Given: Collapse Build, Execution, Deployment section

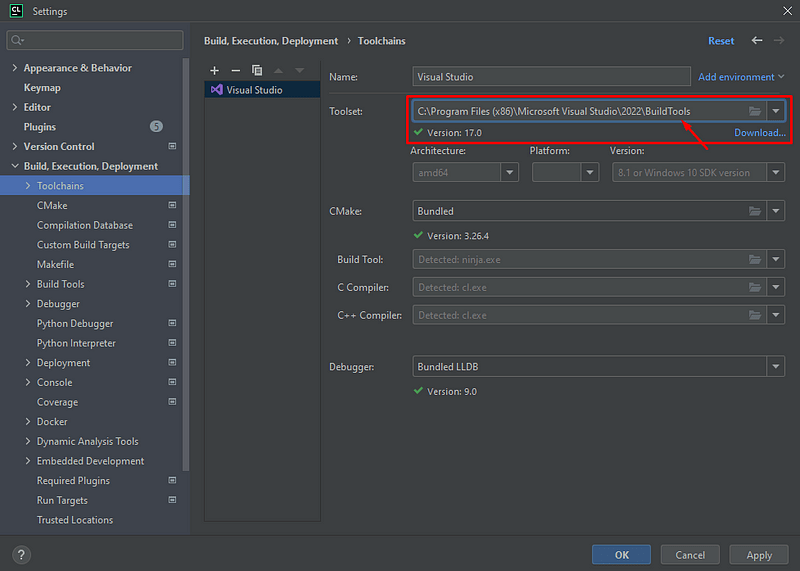Looking at the screenshot, I should coord(15,166).
